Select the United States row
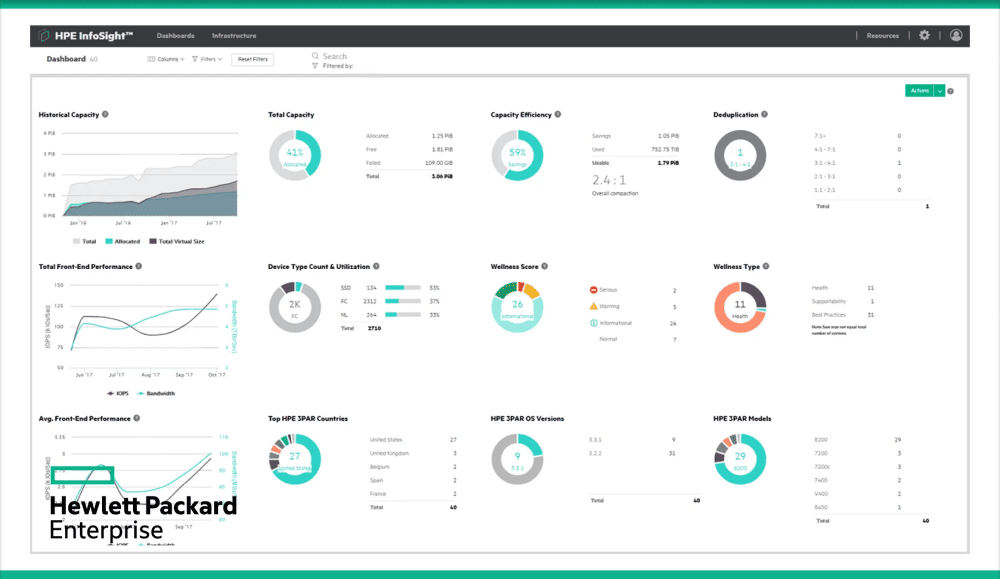The image size is (1000, 579). click(x=413, y=440)
